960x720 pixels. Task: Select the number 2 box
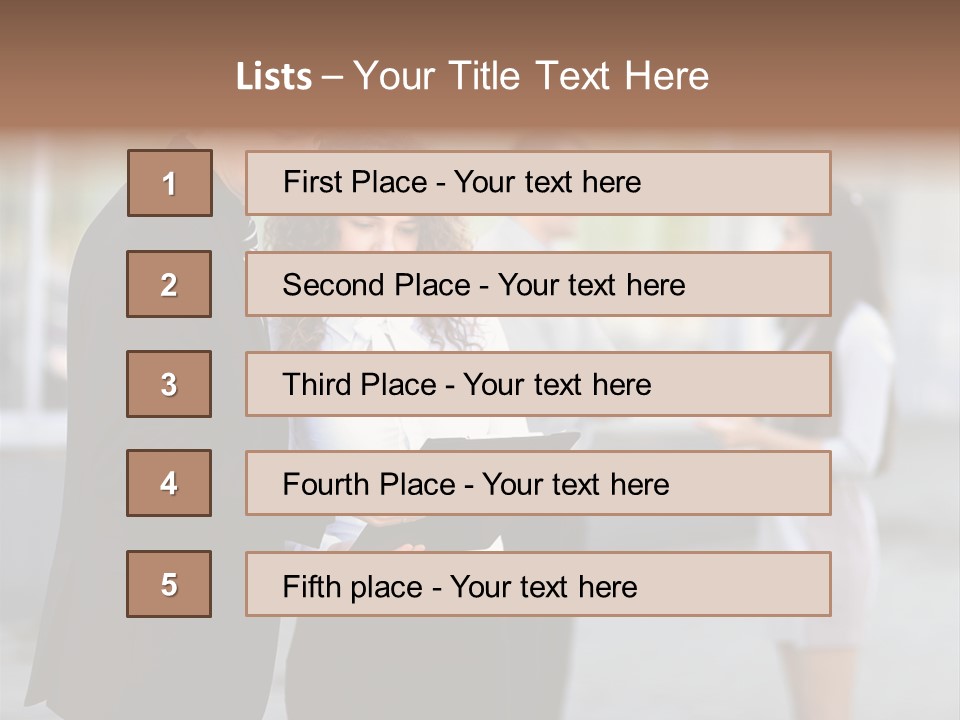click(169, 284)
